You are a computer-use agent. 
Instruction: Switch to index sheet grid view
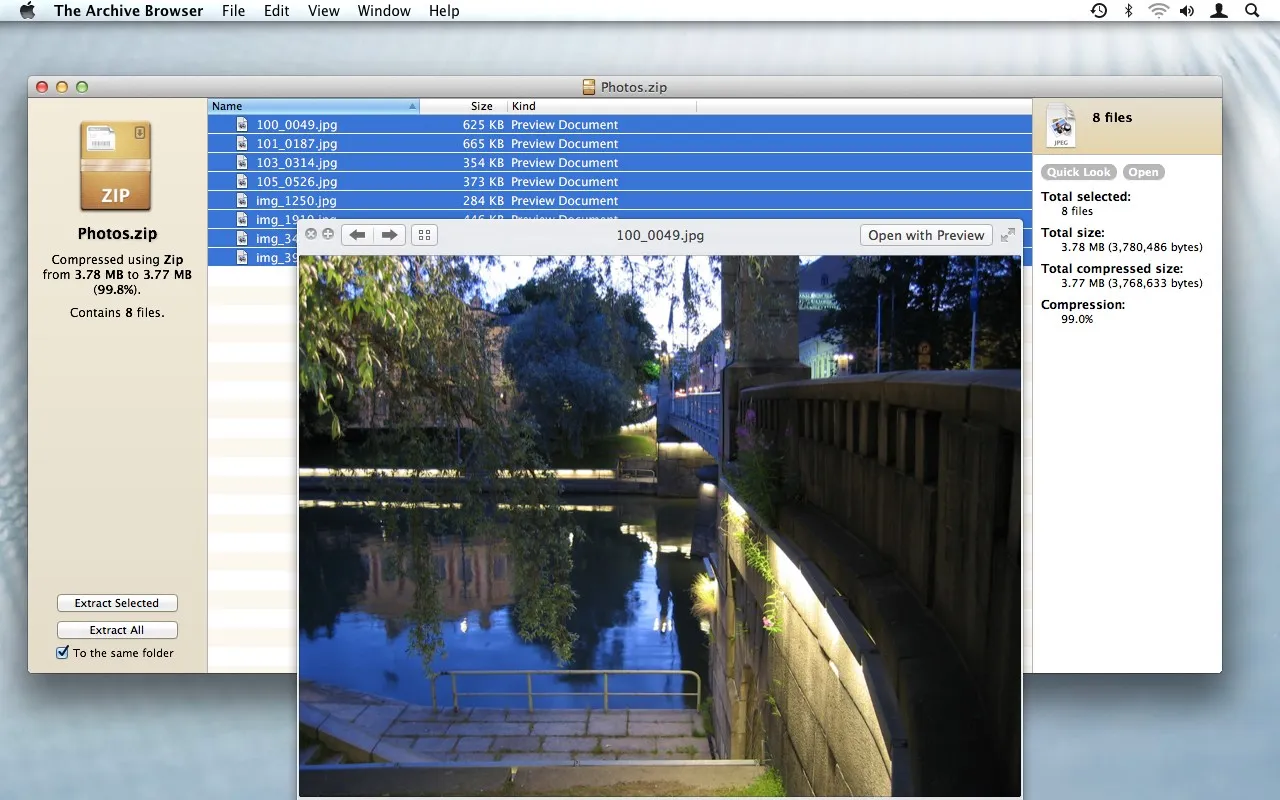pos(424,234)
